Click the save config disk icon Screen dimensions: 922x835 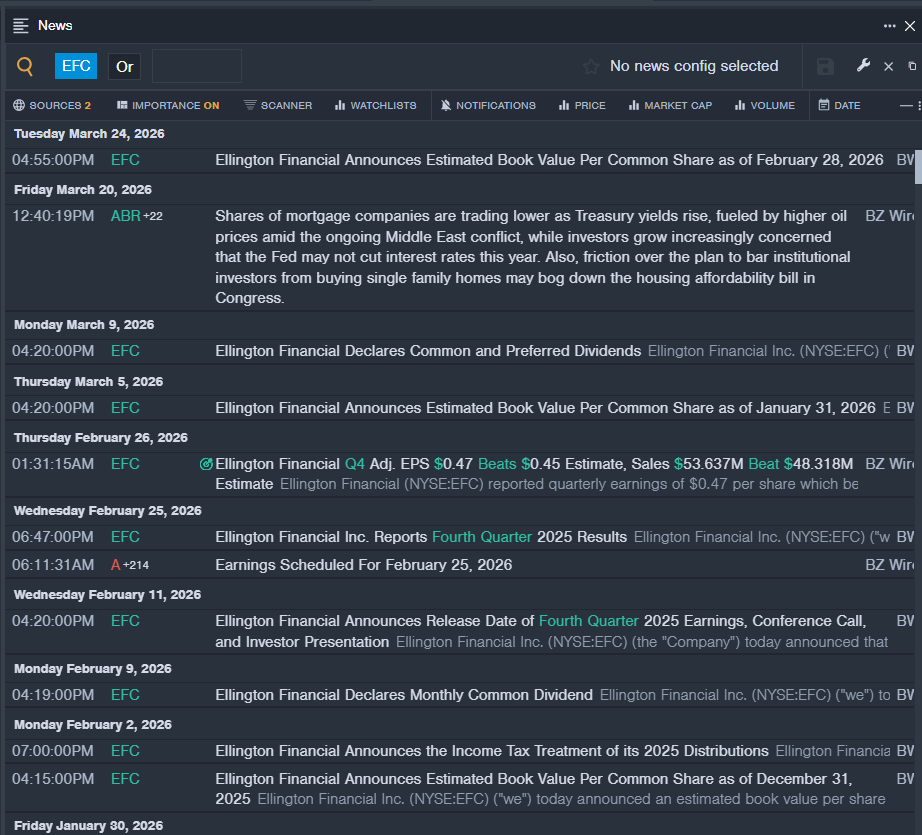pos(825,67)
